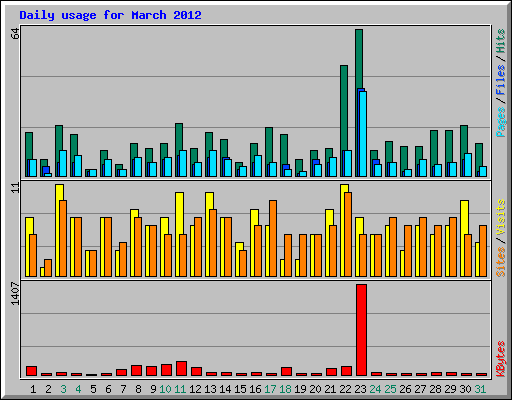The image size is (512, 400).
Task: Click day label '27' on the x-axis
Action: coord(420,389)
